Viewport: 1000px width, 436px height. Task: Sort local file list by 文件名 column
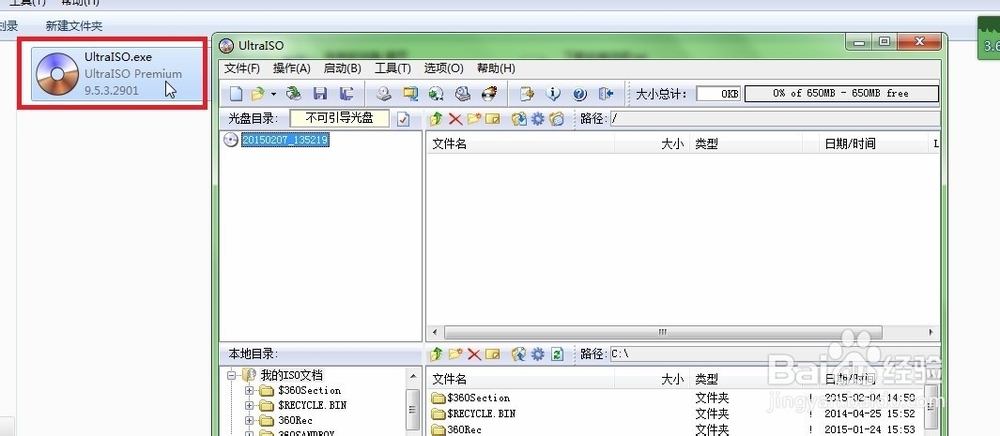pos(520,379)
